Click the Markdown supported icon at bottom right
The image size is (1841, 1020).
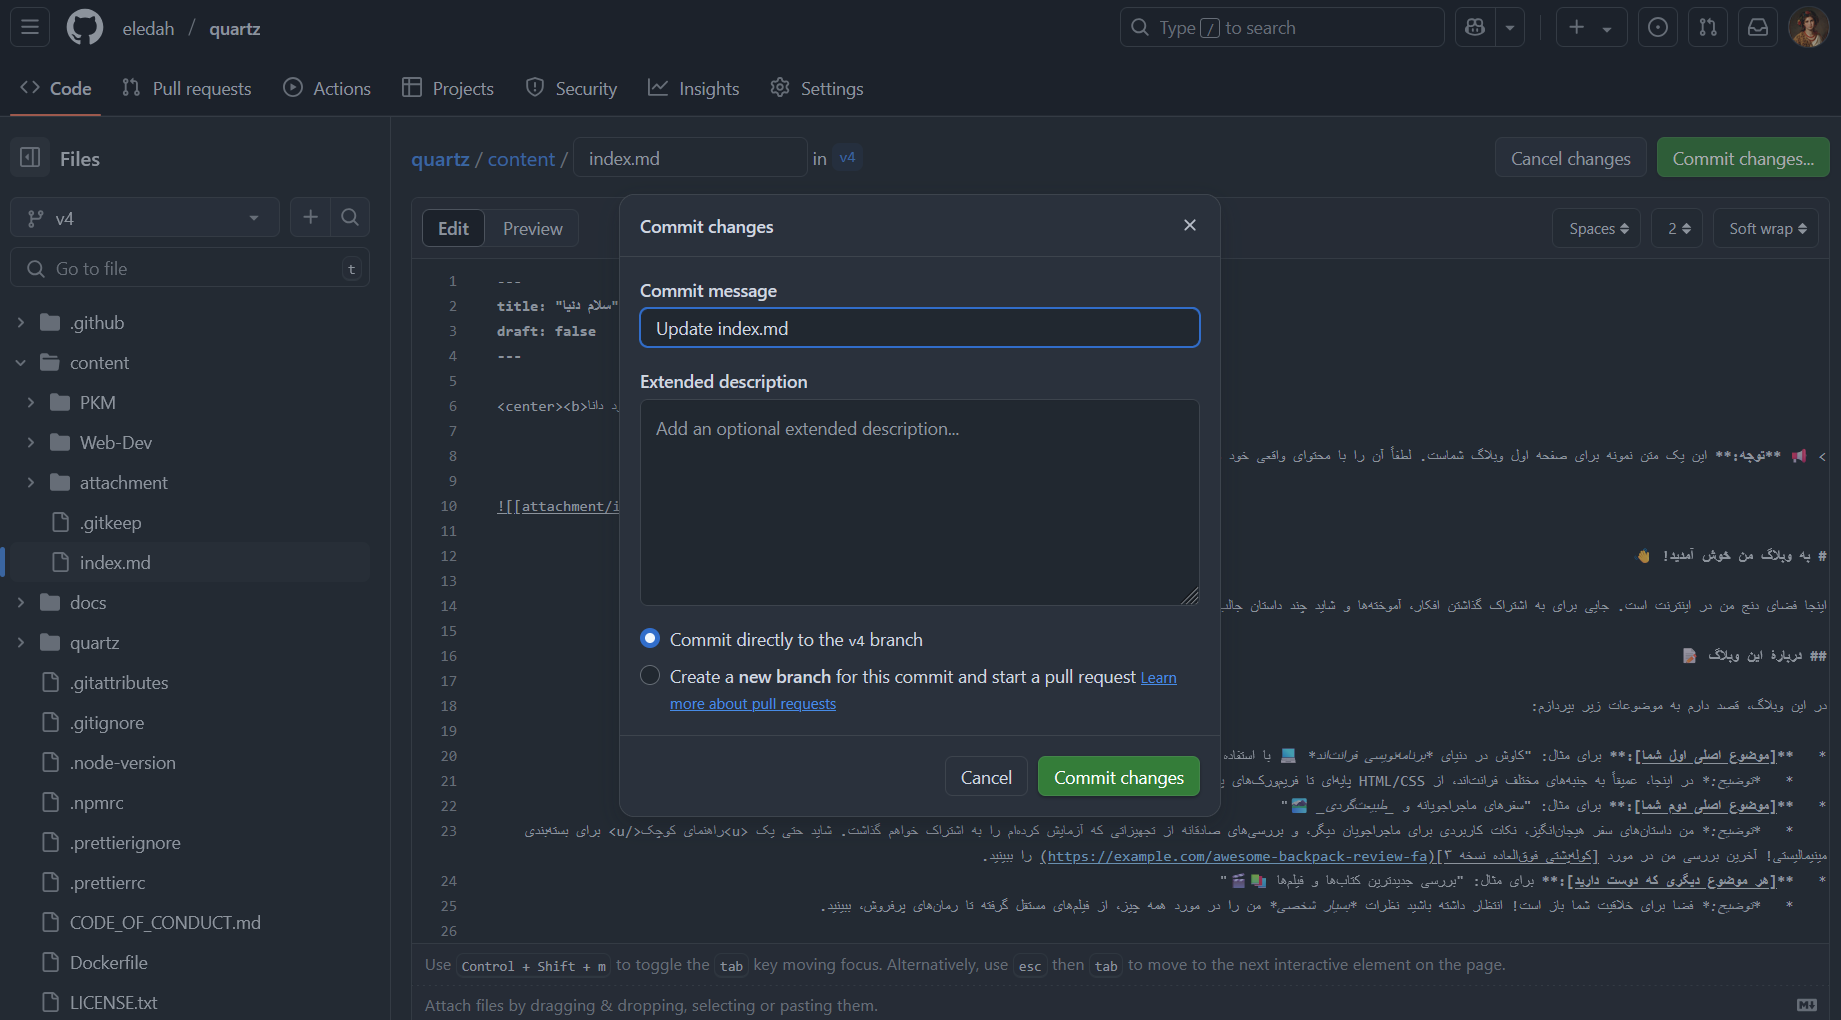(1806, 1005)
